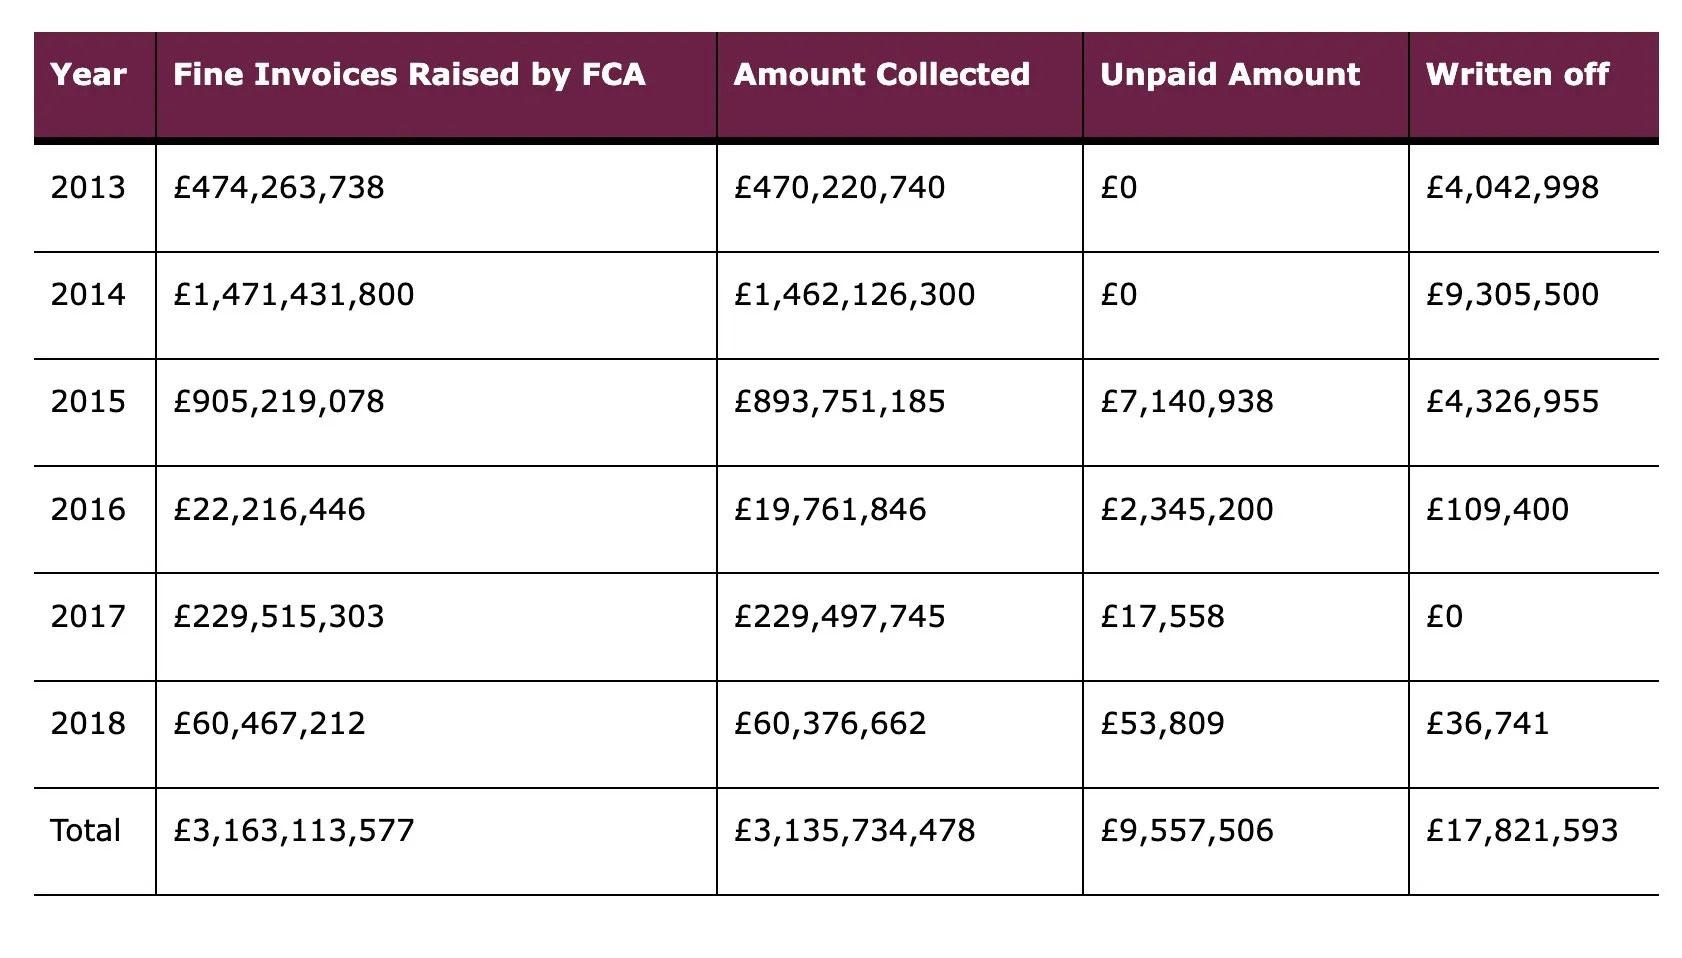The image size is (1682, 958).
Task: Select the £893,751,185 amount collected cell
Action: tap(839, 402)
